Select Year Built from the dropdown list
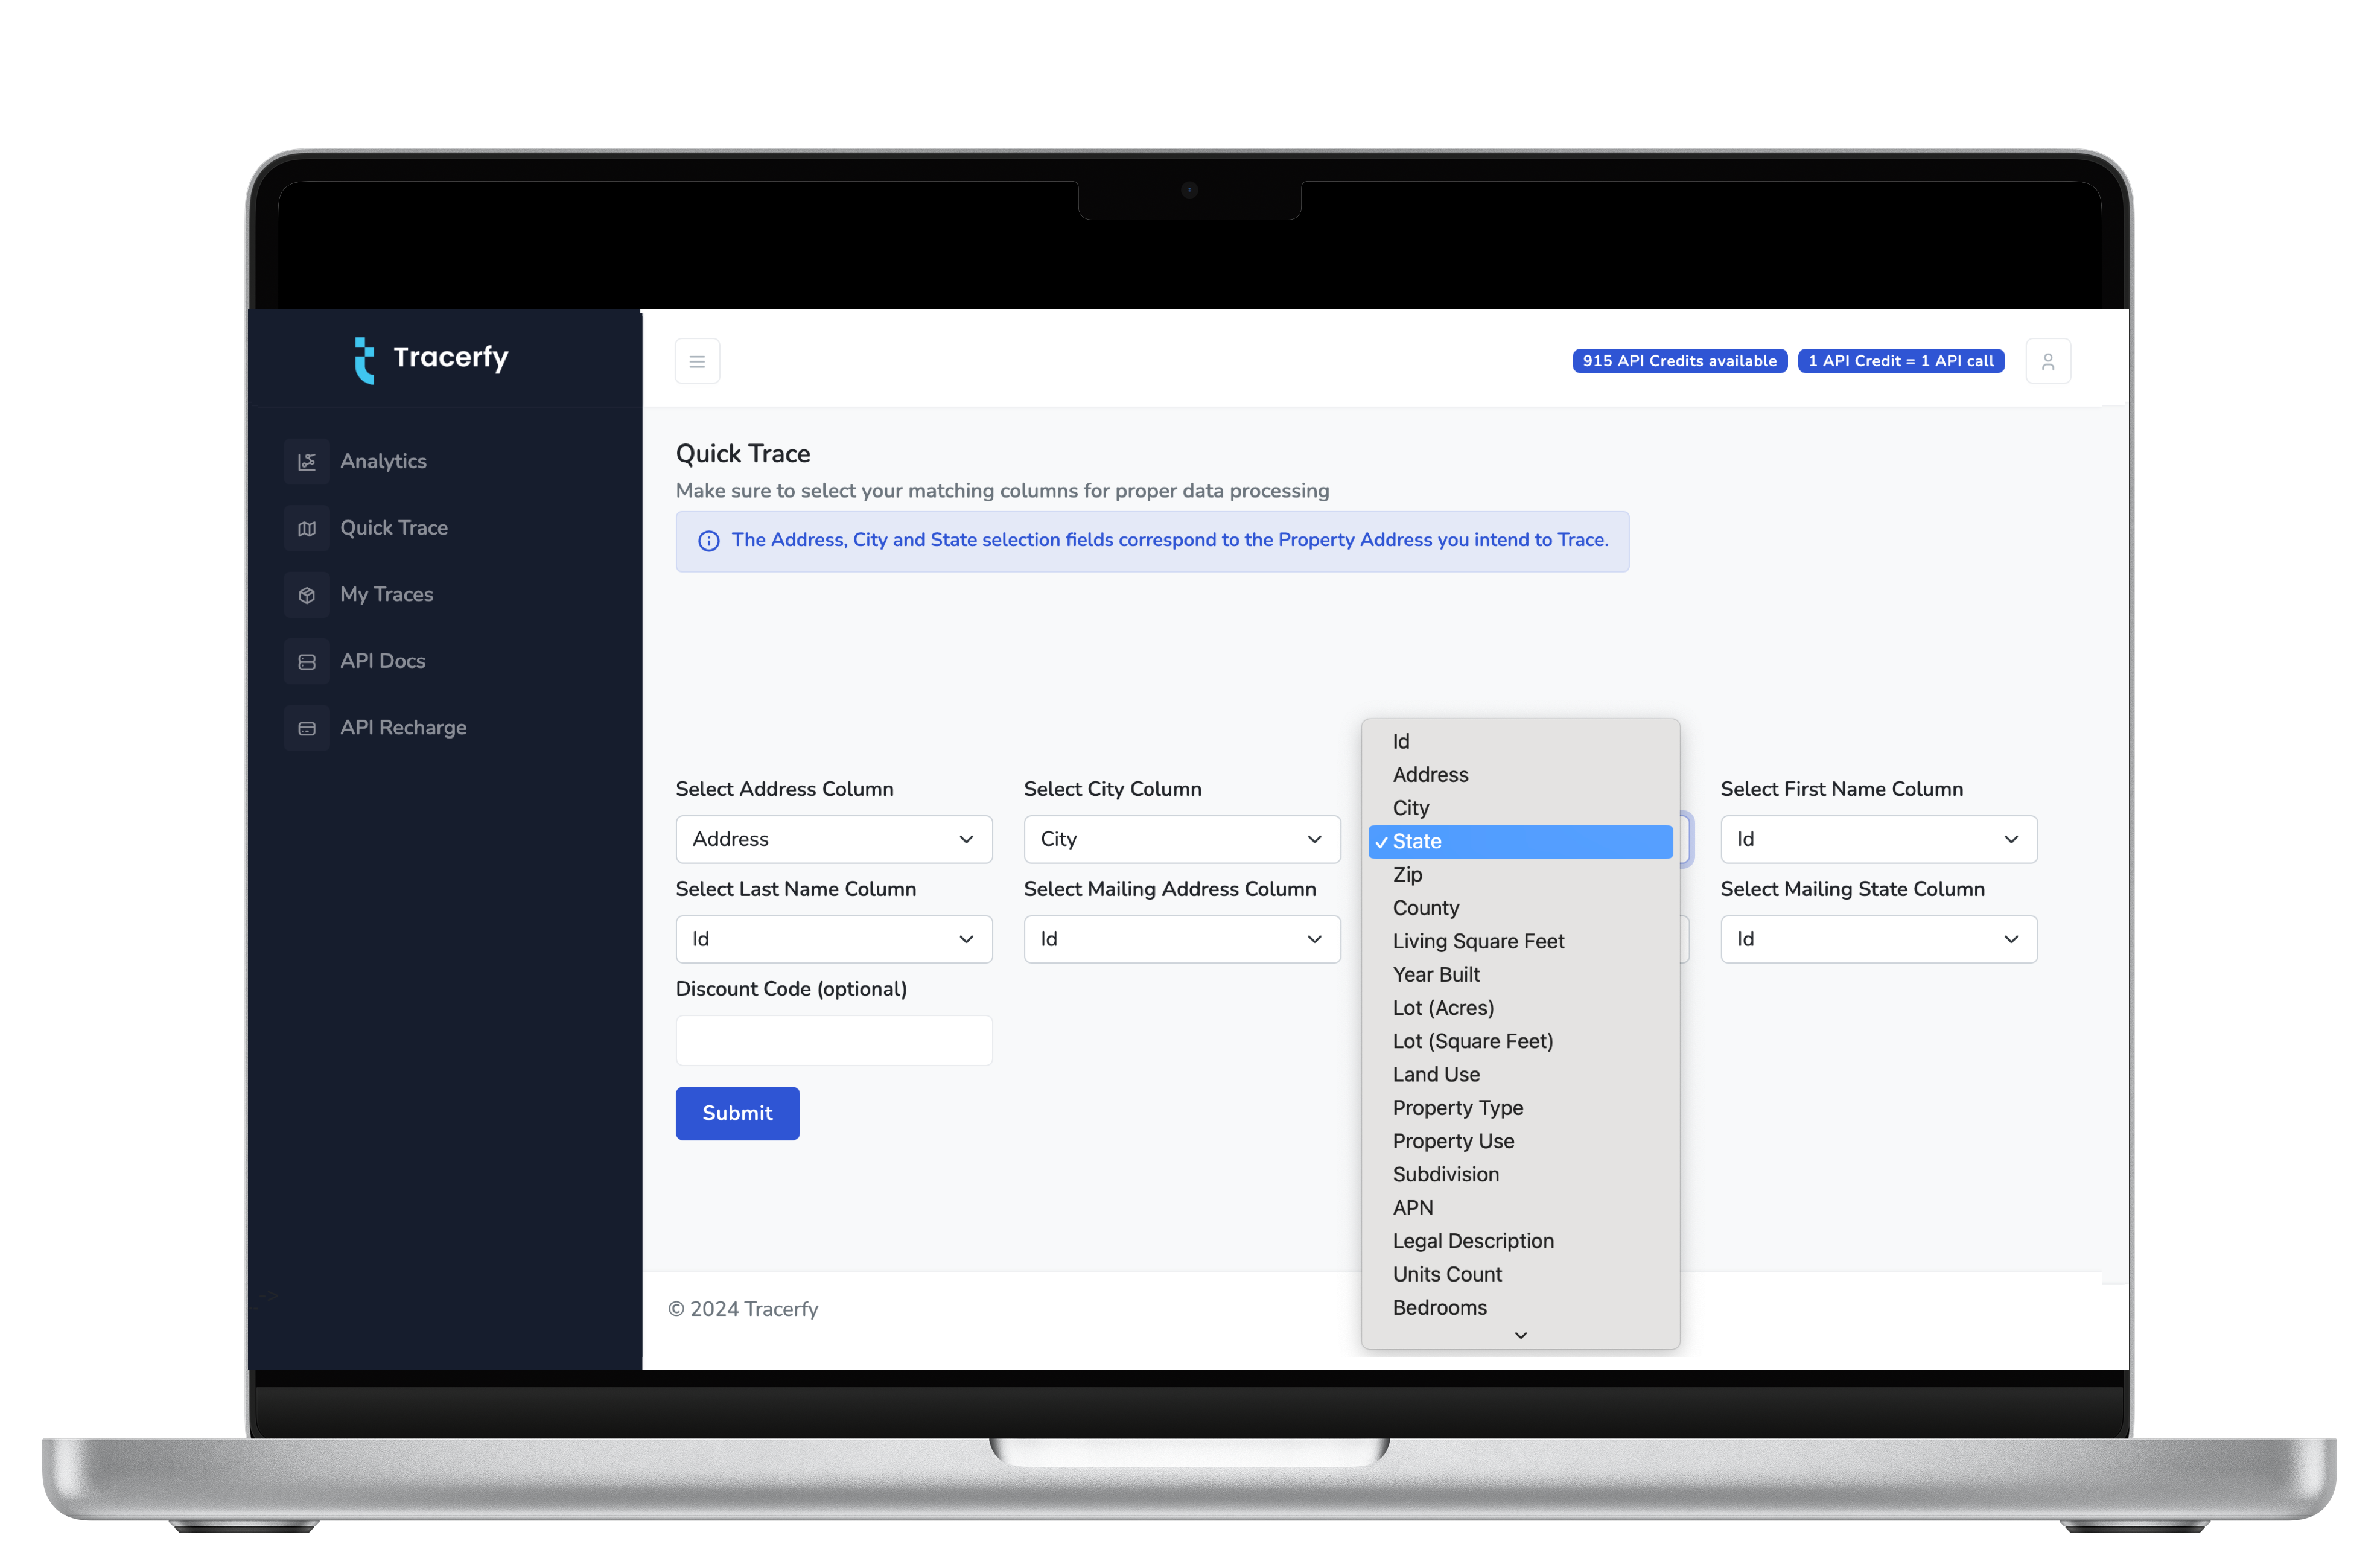Screen dimensions: 2380x1547 click(x=1436, y=974)
